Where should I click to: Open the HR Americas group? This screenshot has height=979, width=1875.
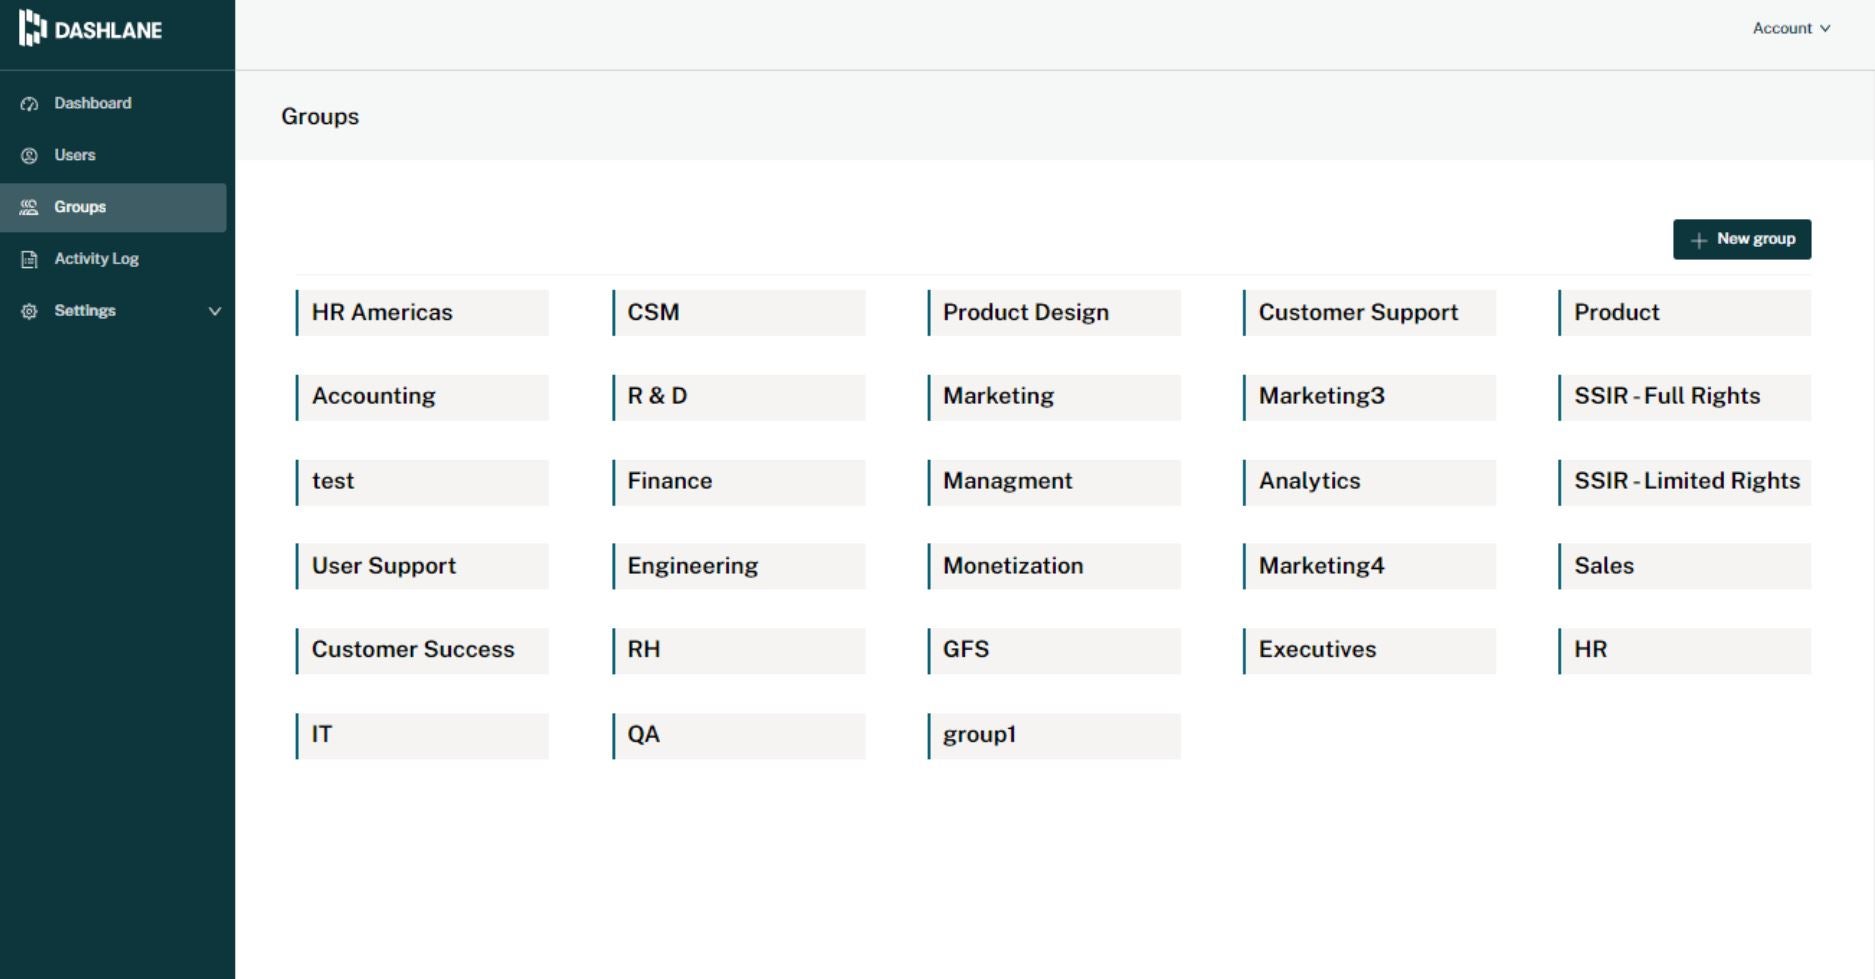(422, 313)
